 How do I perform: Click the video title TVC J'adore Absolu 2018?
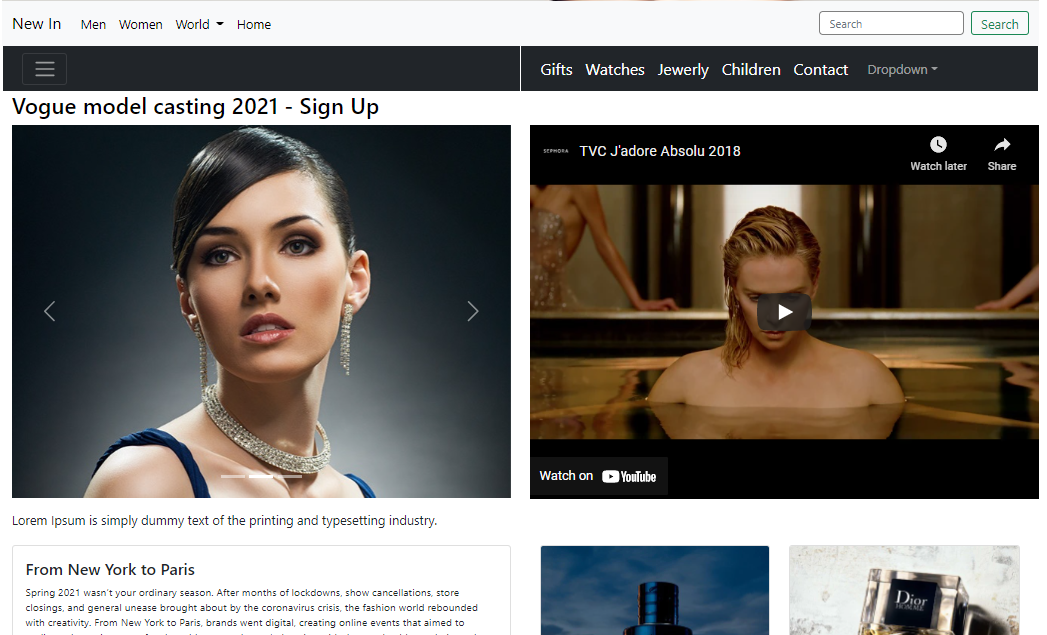[659, 150]
